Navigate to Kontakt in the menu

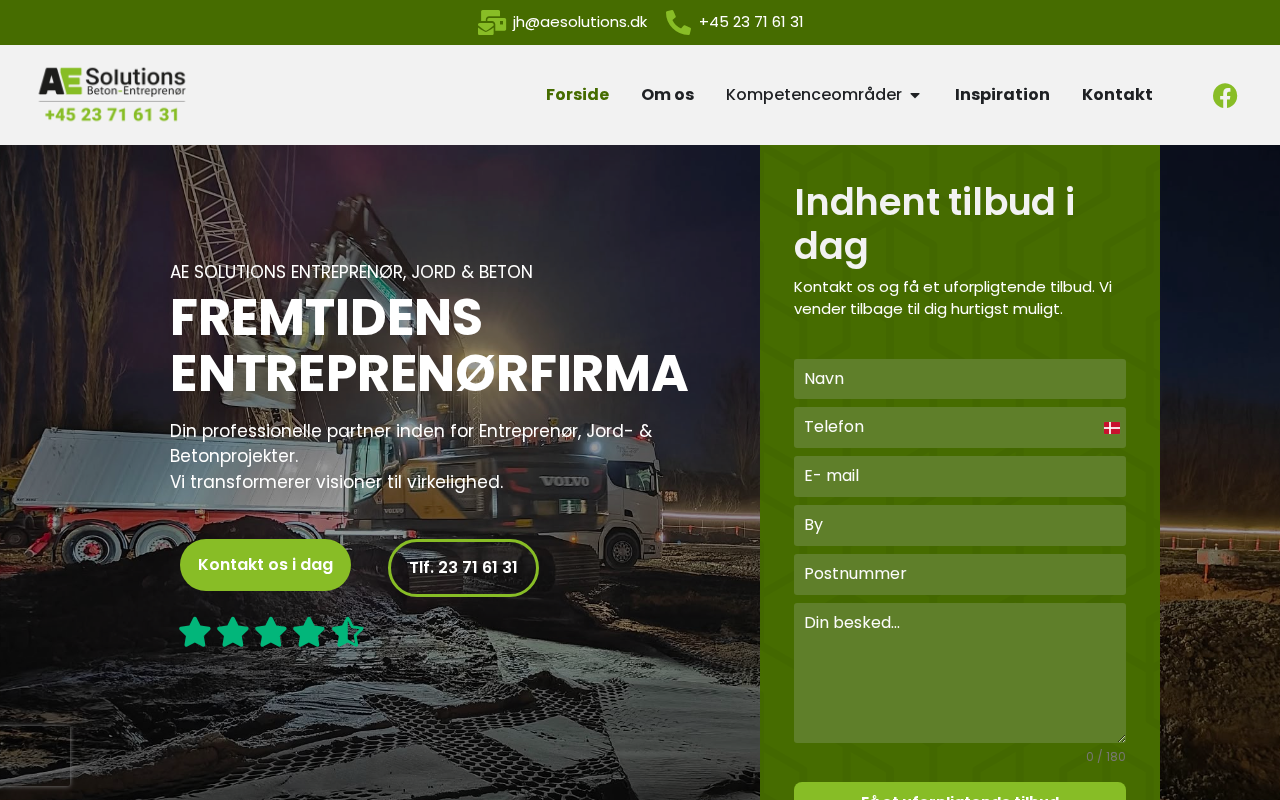click(x=1117, y=95)
